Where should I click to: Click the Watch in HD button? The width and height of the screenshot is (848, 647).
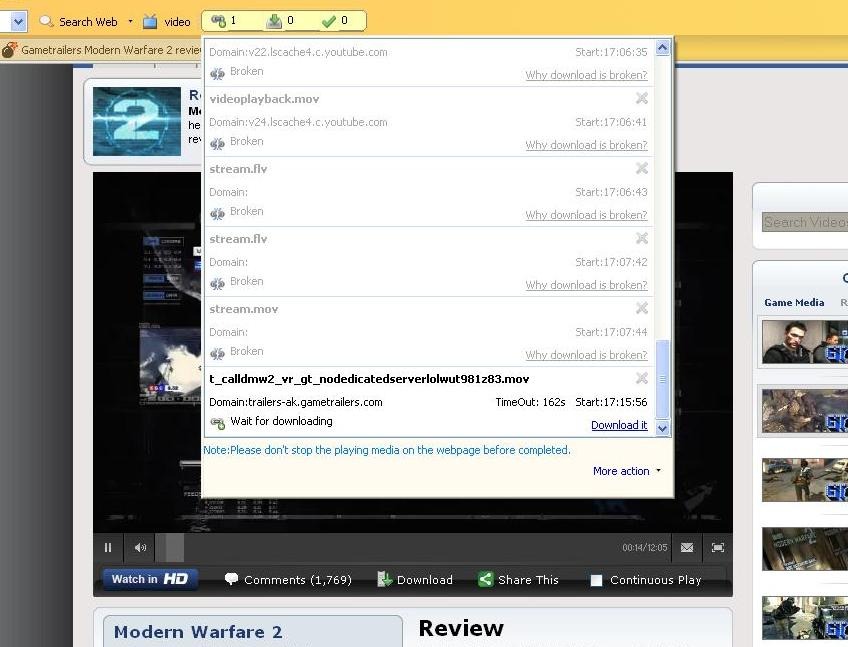tap(150, 579)
